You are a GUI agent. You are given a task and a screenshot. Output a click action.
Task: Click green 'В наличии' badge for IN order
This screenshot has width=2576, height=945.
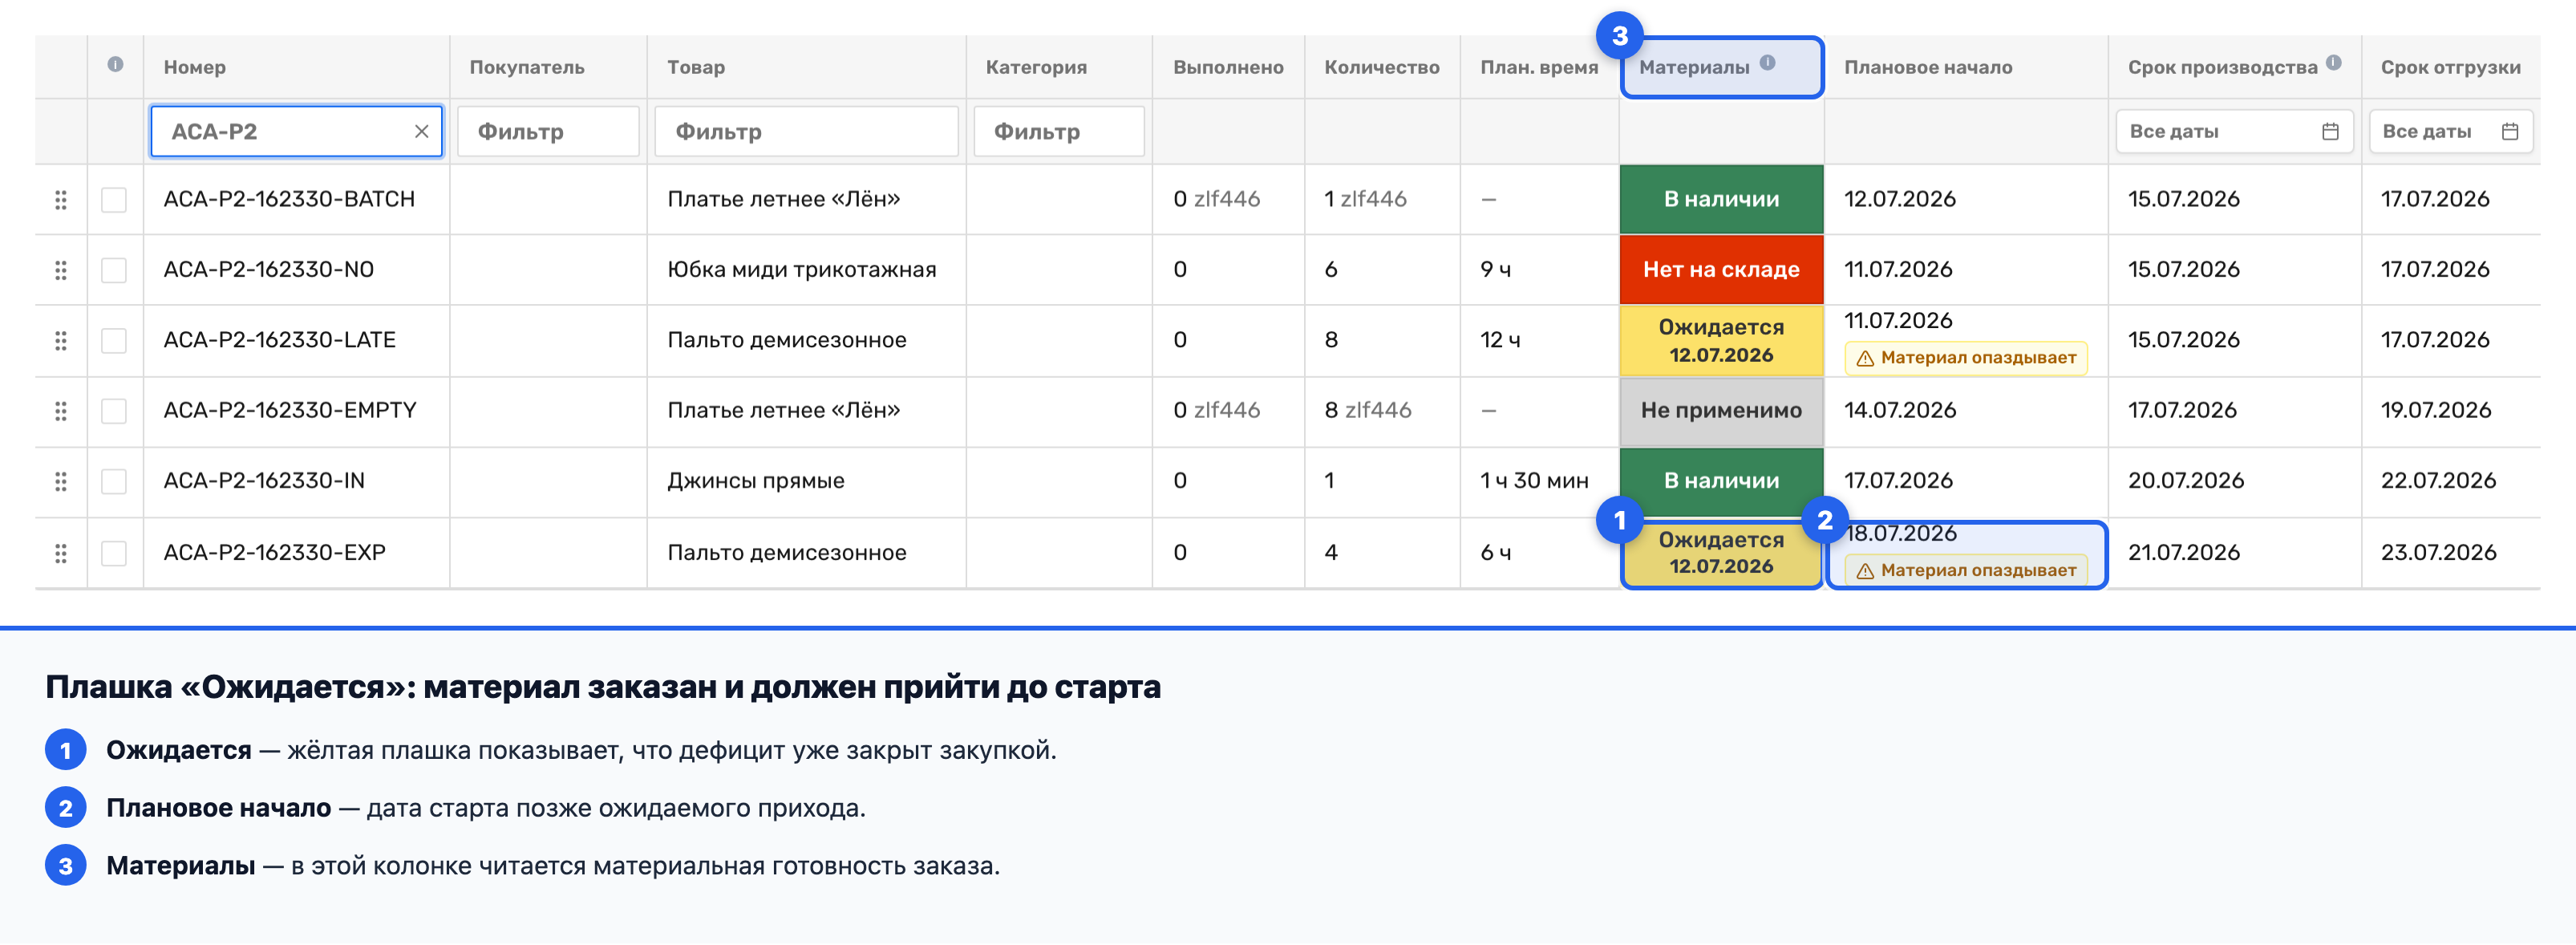point(1721,481)
